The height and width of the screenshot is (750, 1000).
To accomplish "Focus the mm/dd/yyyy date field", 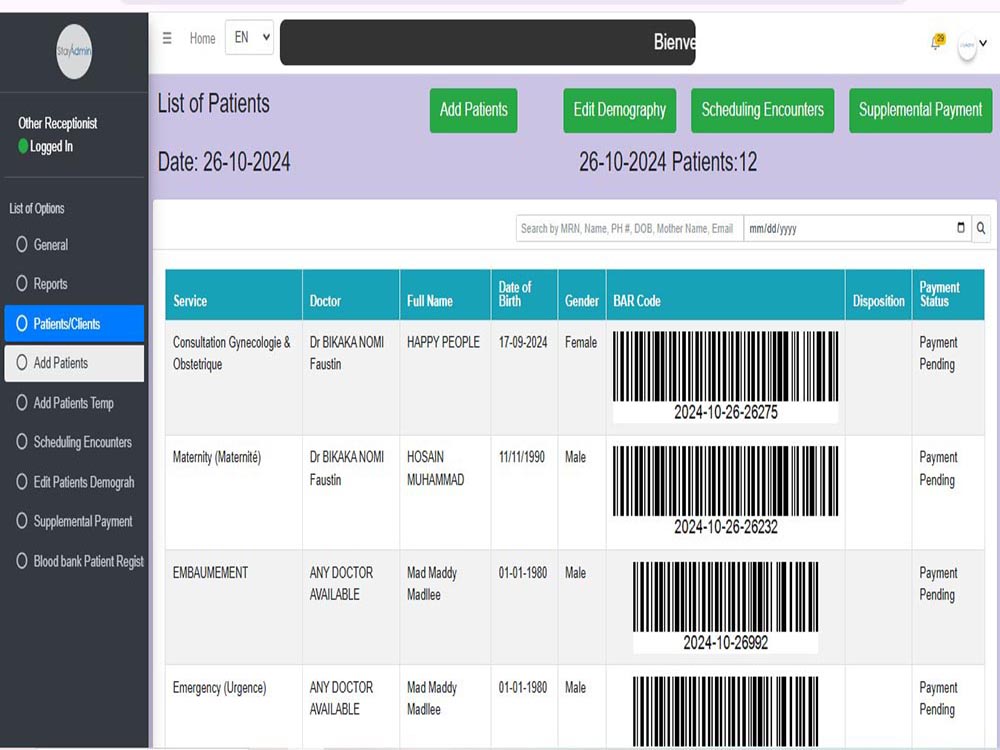I will (858, 228).
